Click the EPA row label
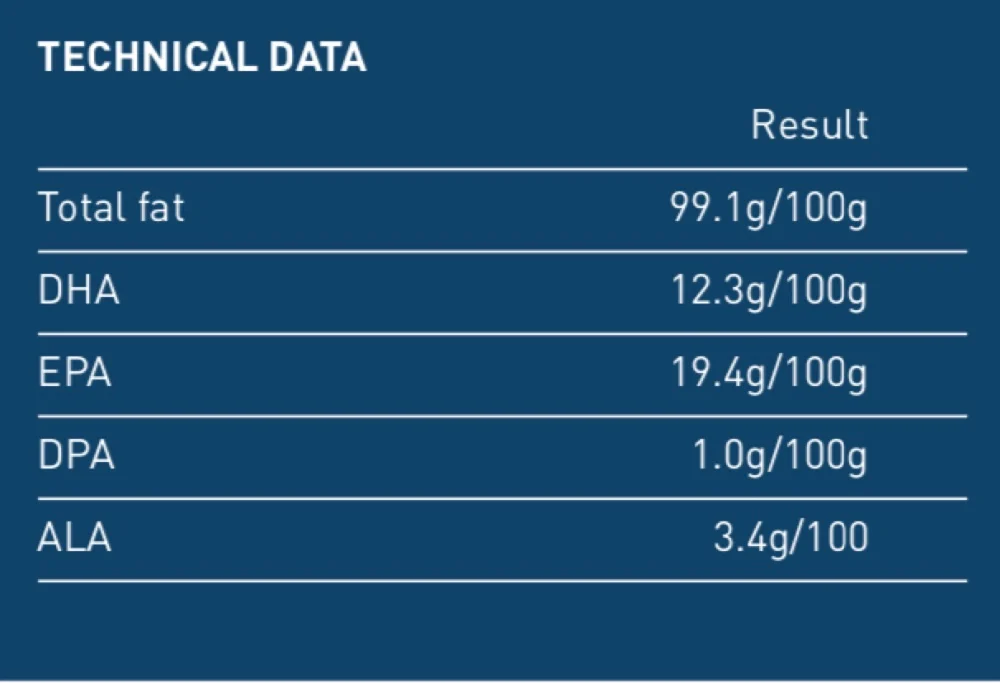This screenshot has width=1000, height=683. [x=75, y=372]
